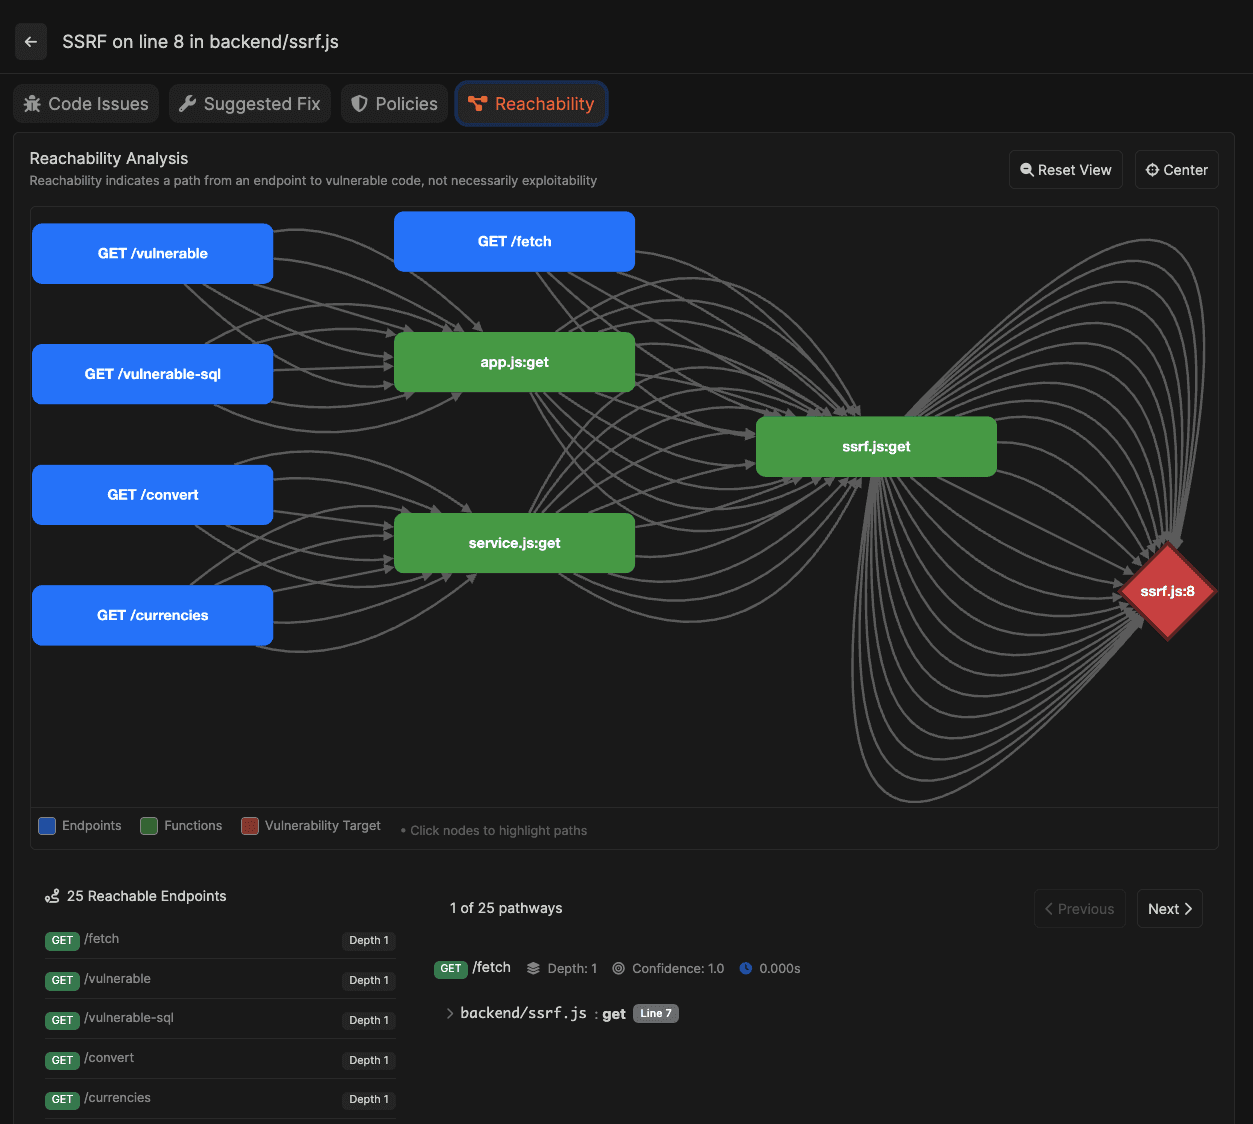Center the reachability graph
The image size is (1253, 1124).
click(x=1176, y=170)
